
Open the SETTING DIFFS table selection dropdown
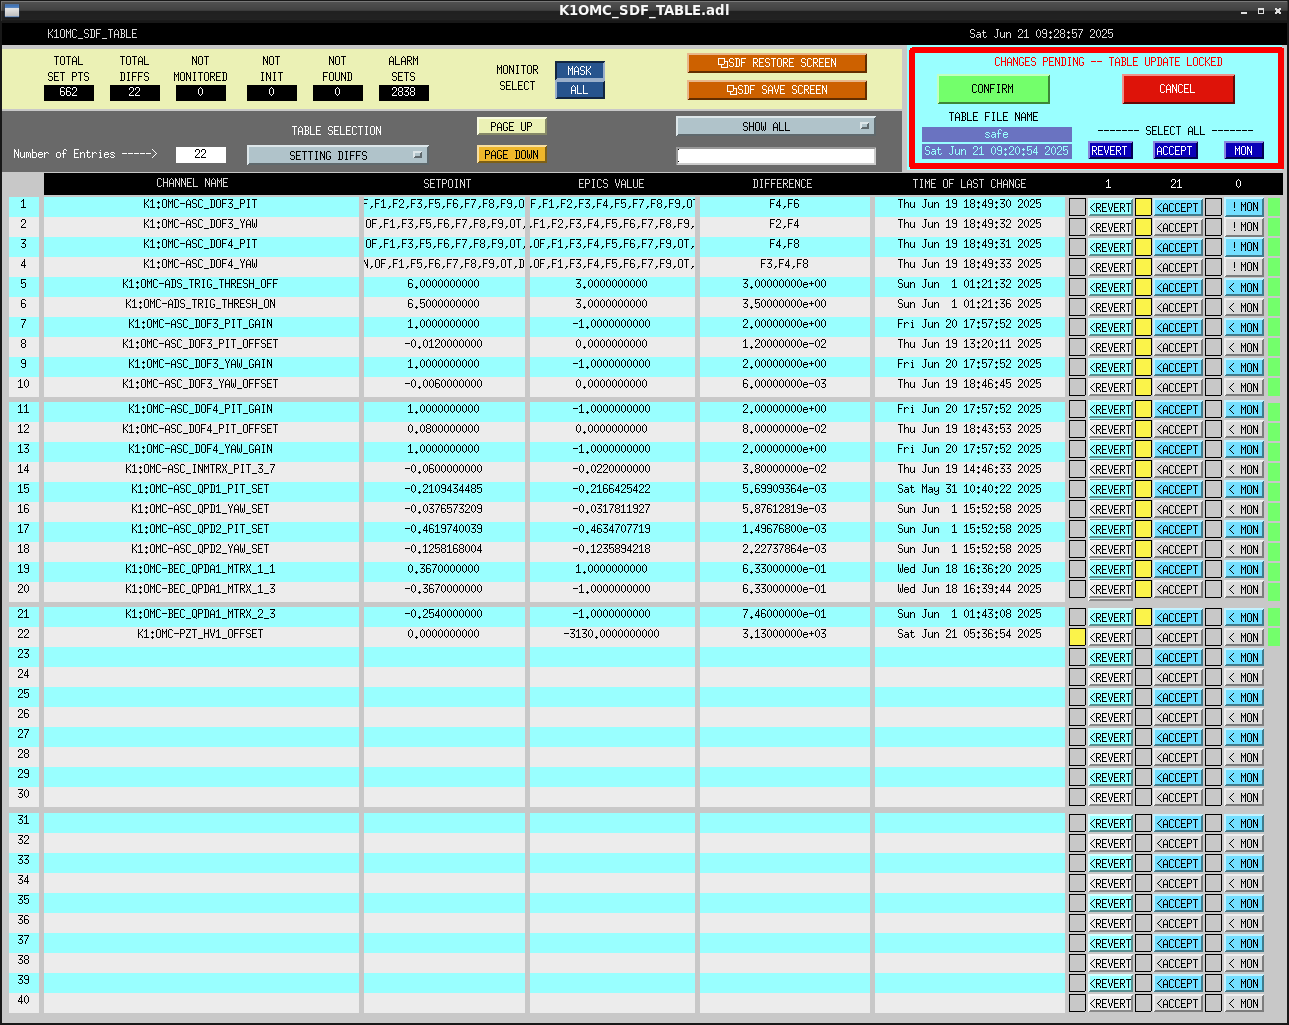click(337, 155)
